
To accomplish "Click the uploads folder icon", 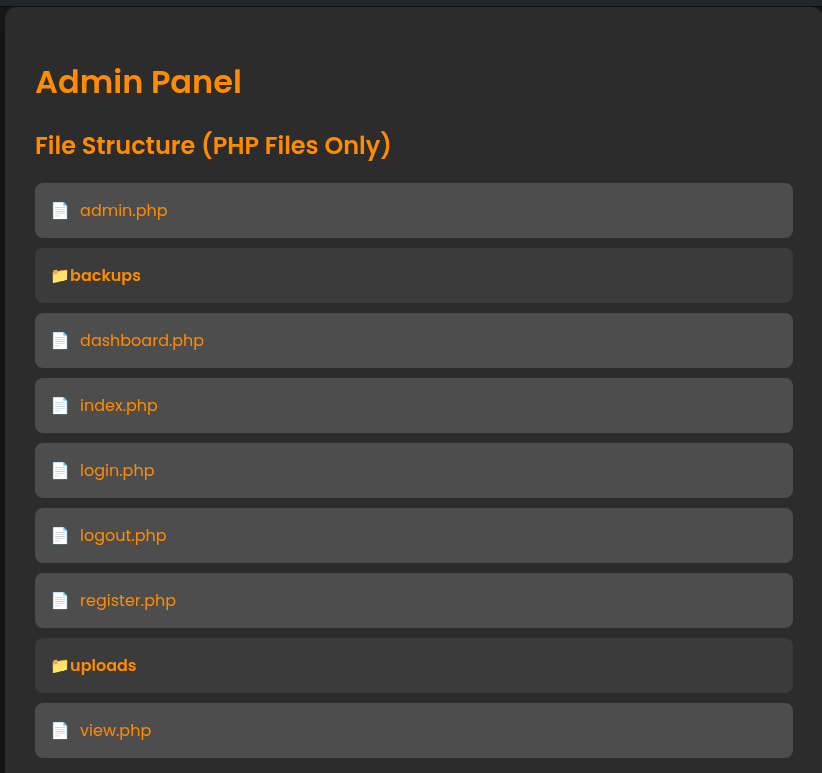I will click(60, 666).
